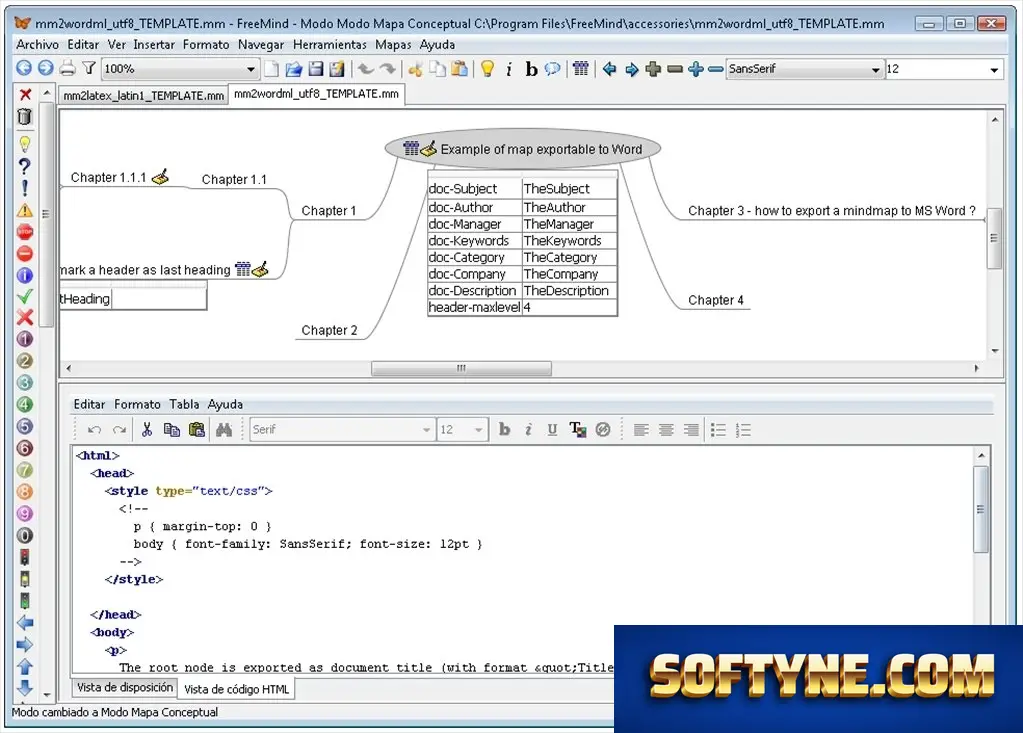The height and width of the screenshot is (733, 1023).
Task: Create a new map with blank page icon
Action: pos(271,68)
